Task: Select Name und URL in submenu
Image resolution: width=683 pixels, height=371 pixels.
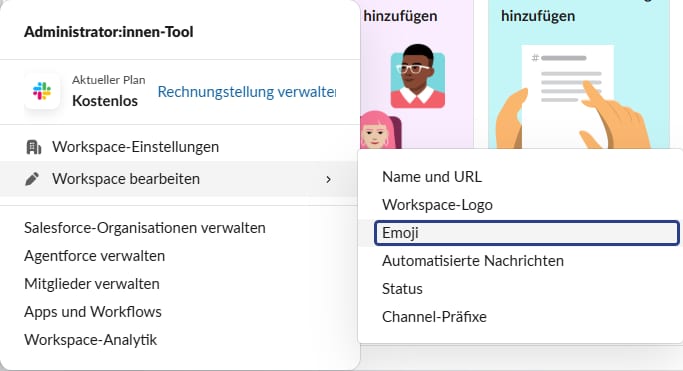Action: click(x=520, y=177)
